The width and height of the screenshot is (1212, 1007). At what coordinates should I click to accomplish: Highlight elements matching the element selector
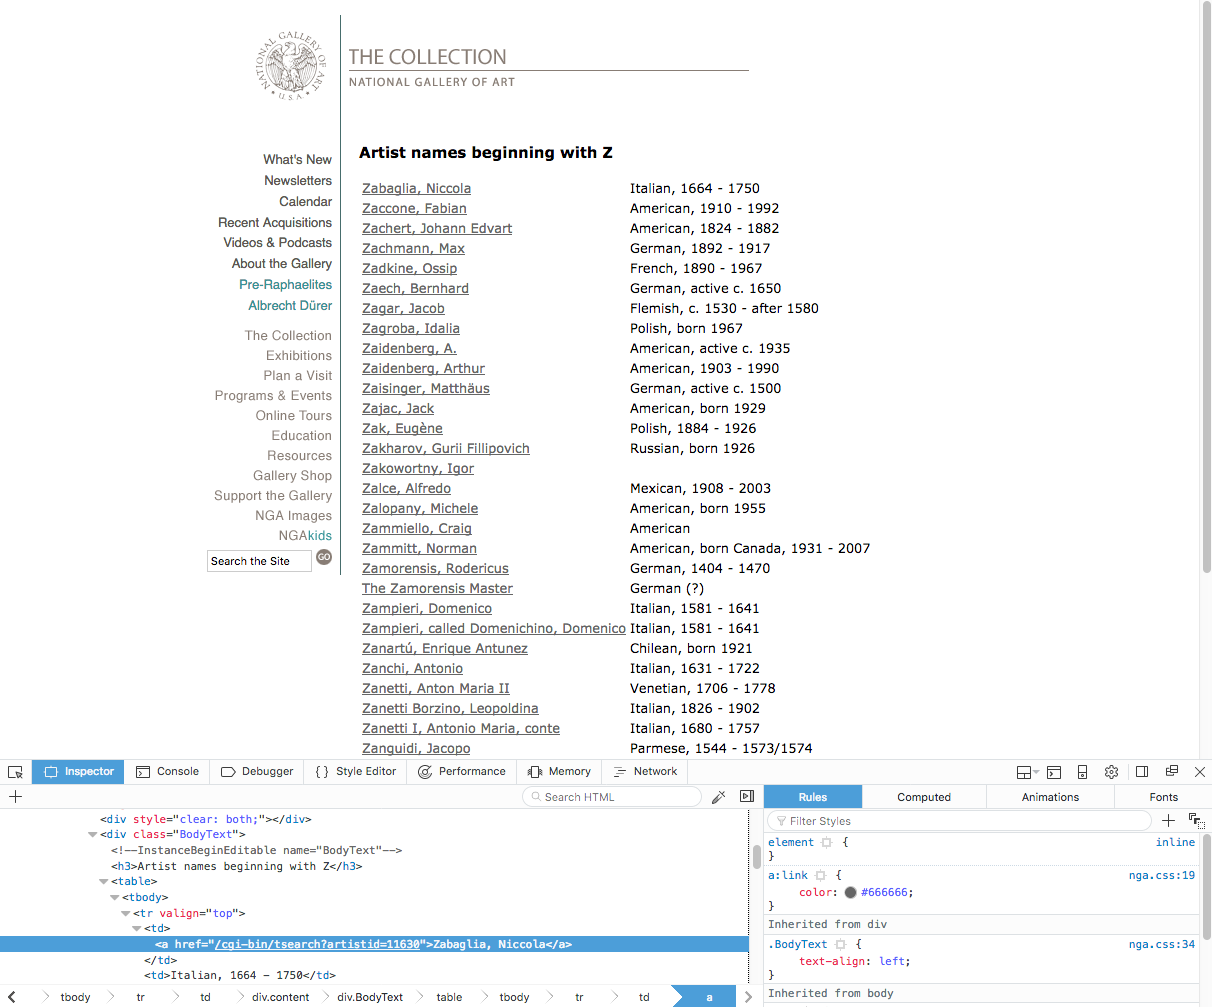pyautogui.click(x=827, y=843)
